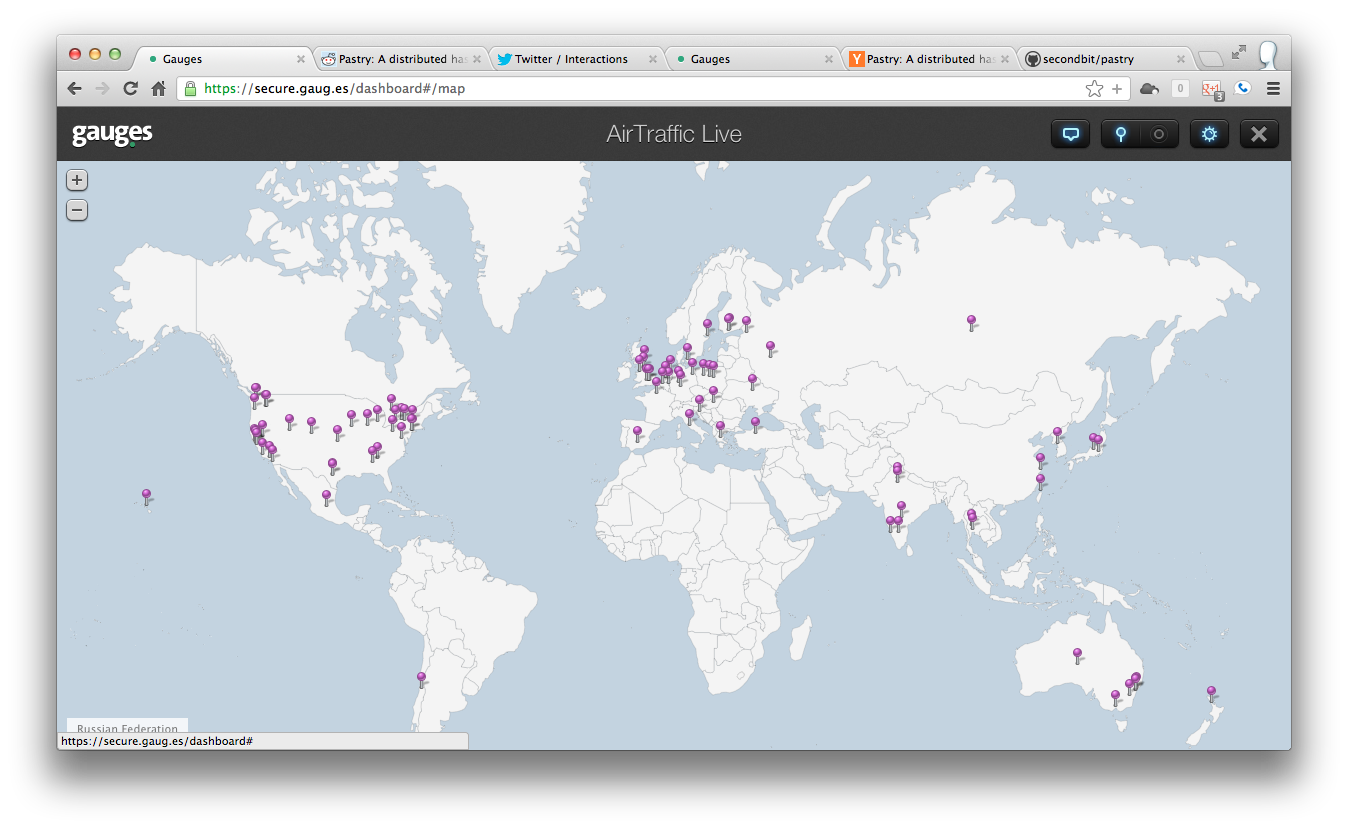Bookmark this page with the star icon
The image size is (1348, 829).
[1094, 89]
